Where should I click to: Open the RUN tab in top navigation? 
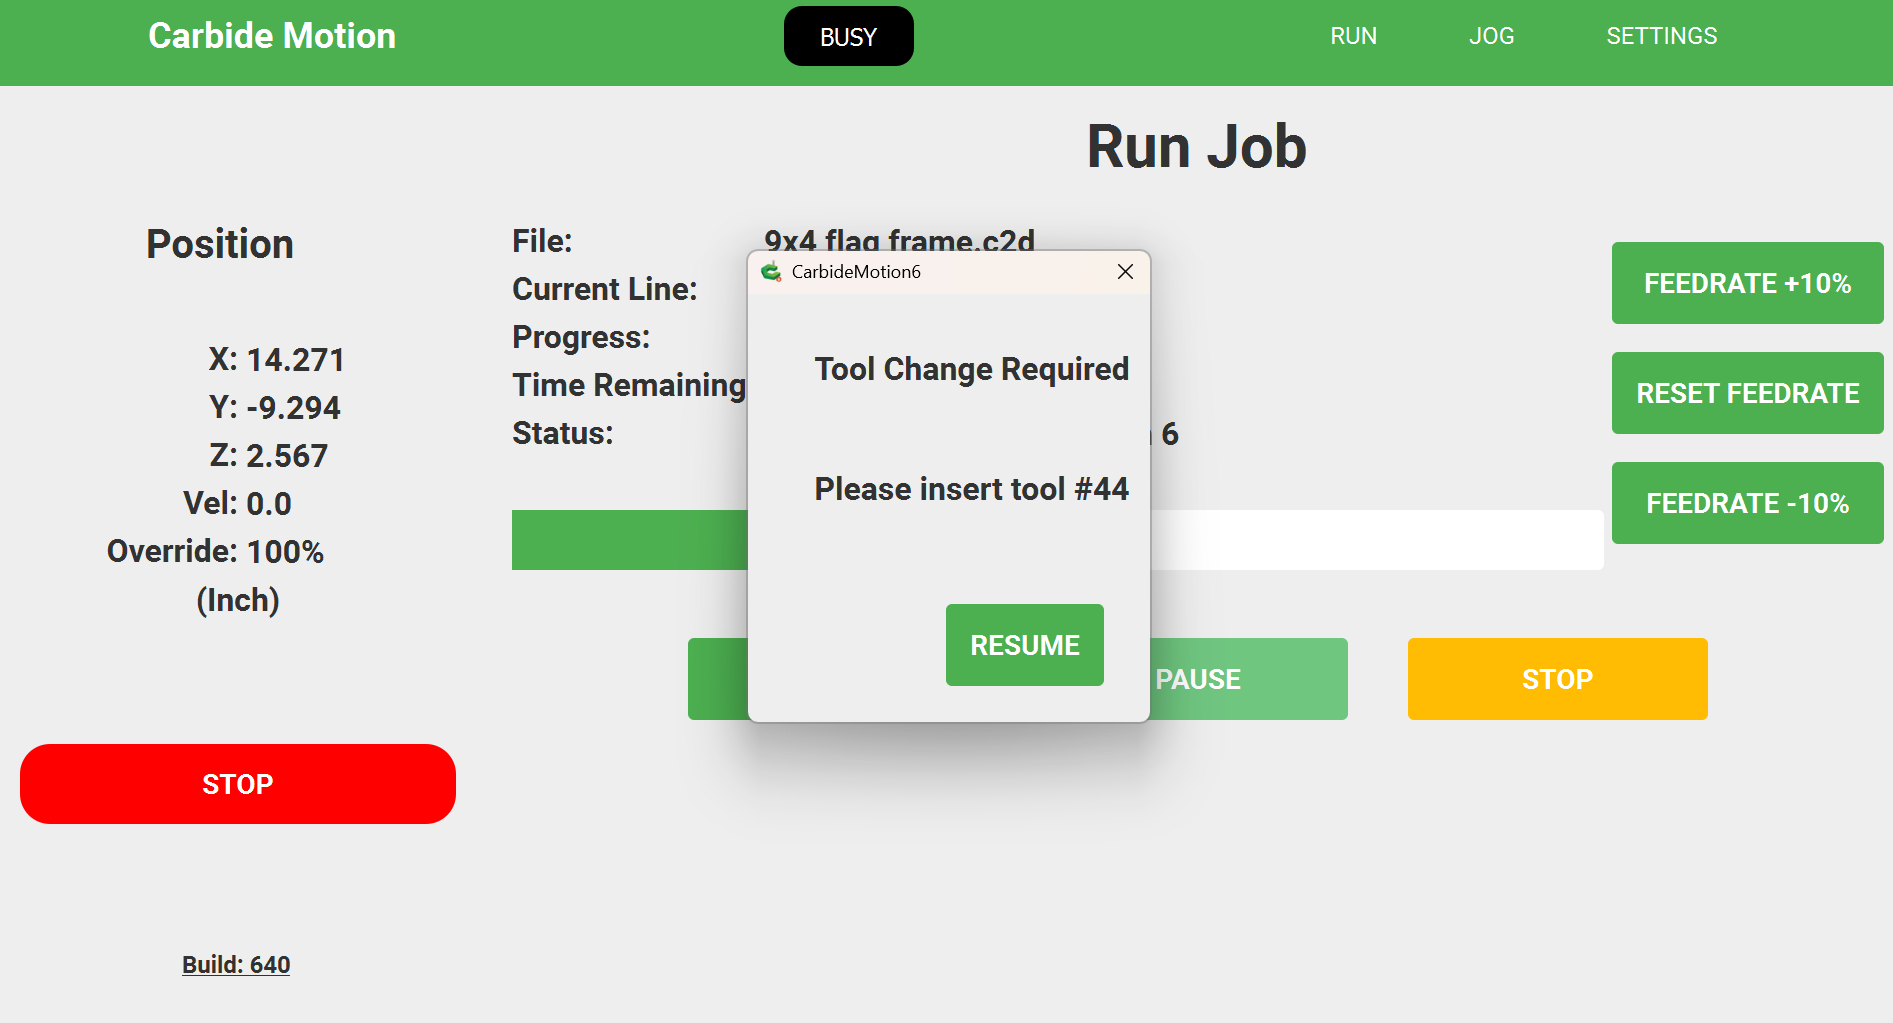1353,36
